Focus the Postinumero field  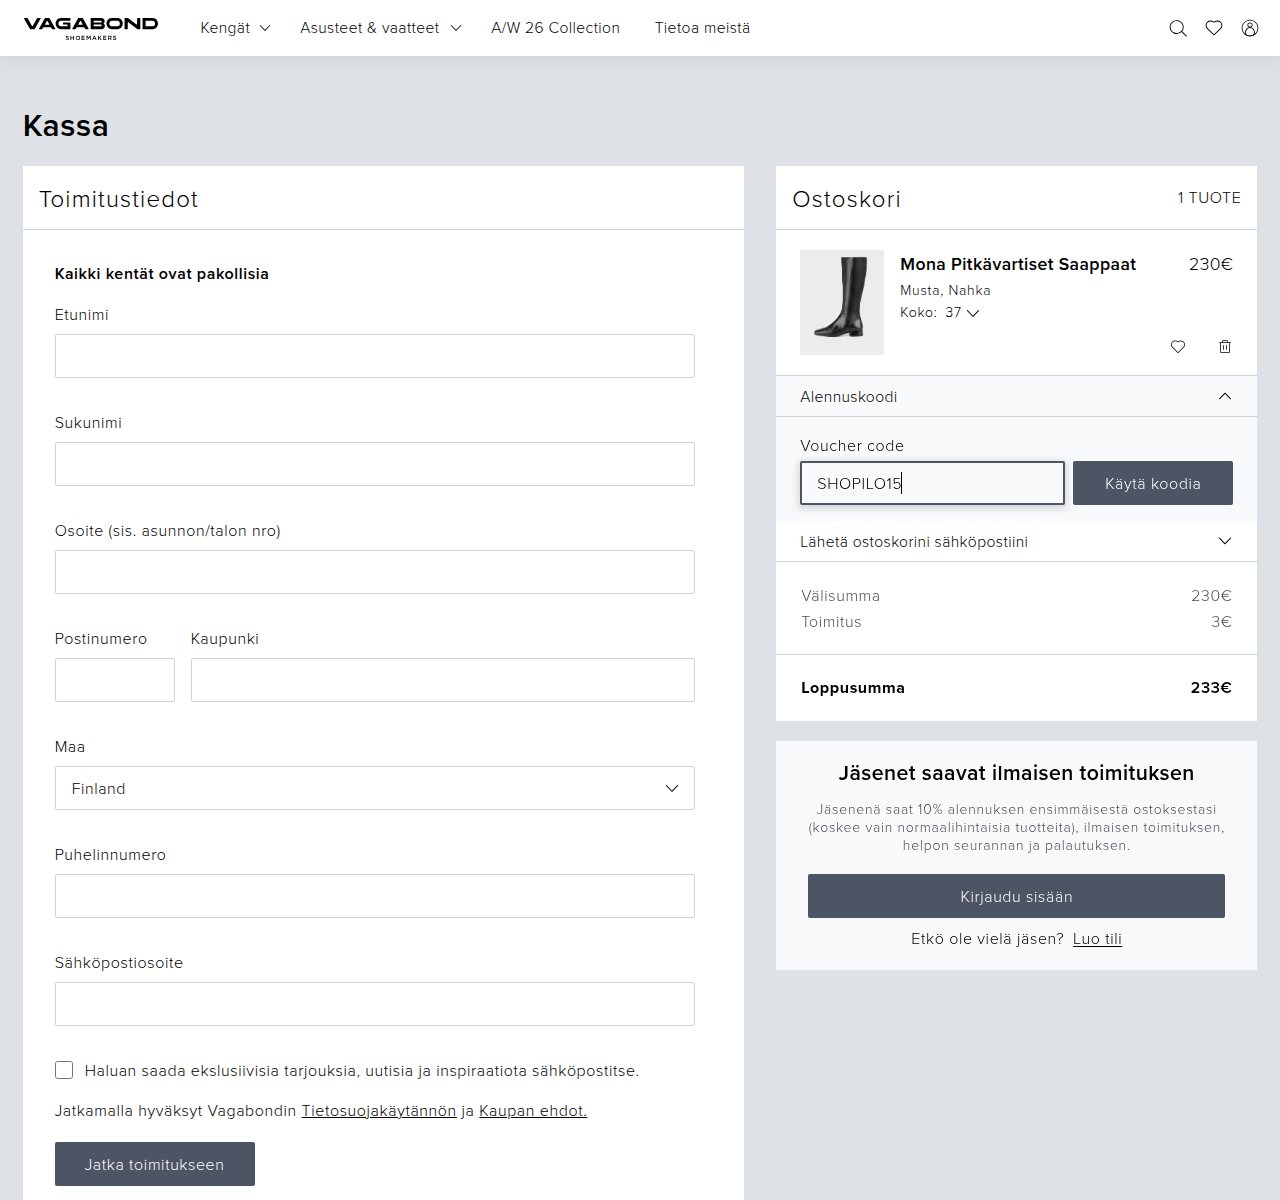(115, 680)
